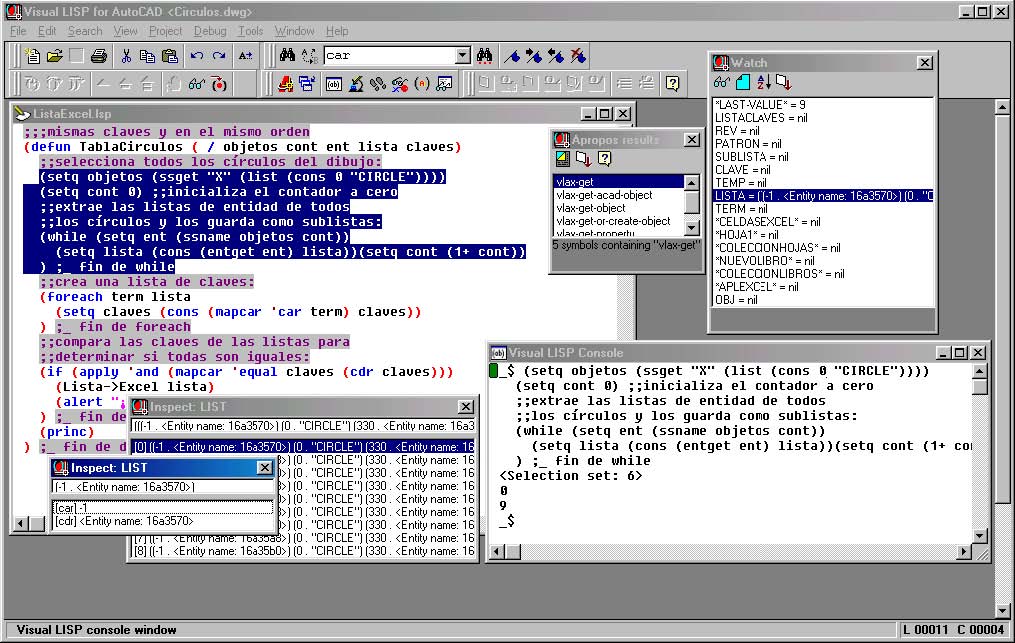
Task: Click the Trace footprints icon
Action: click(377, 84)
